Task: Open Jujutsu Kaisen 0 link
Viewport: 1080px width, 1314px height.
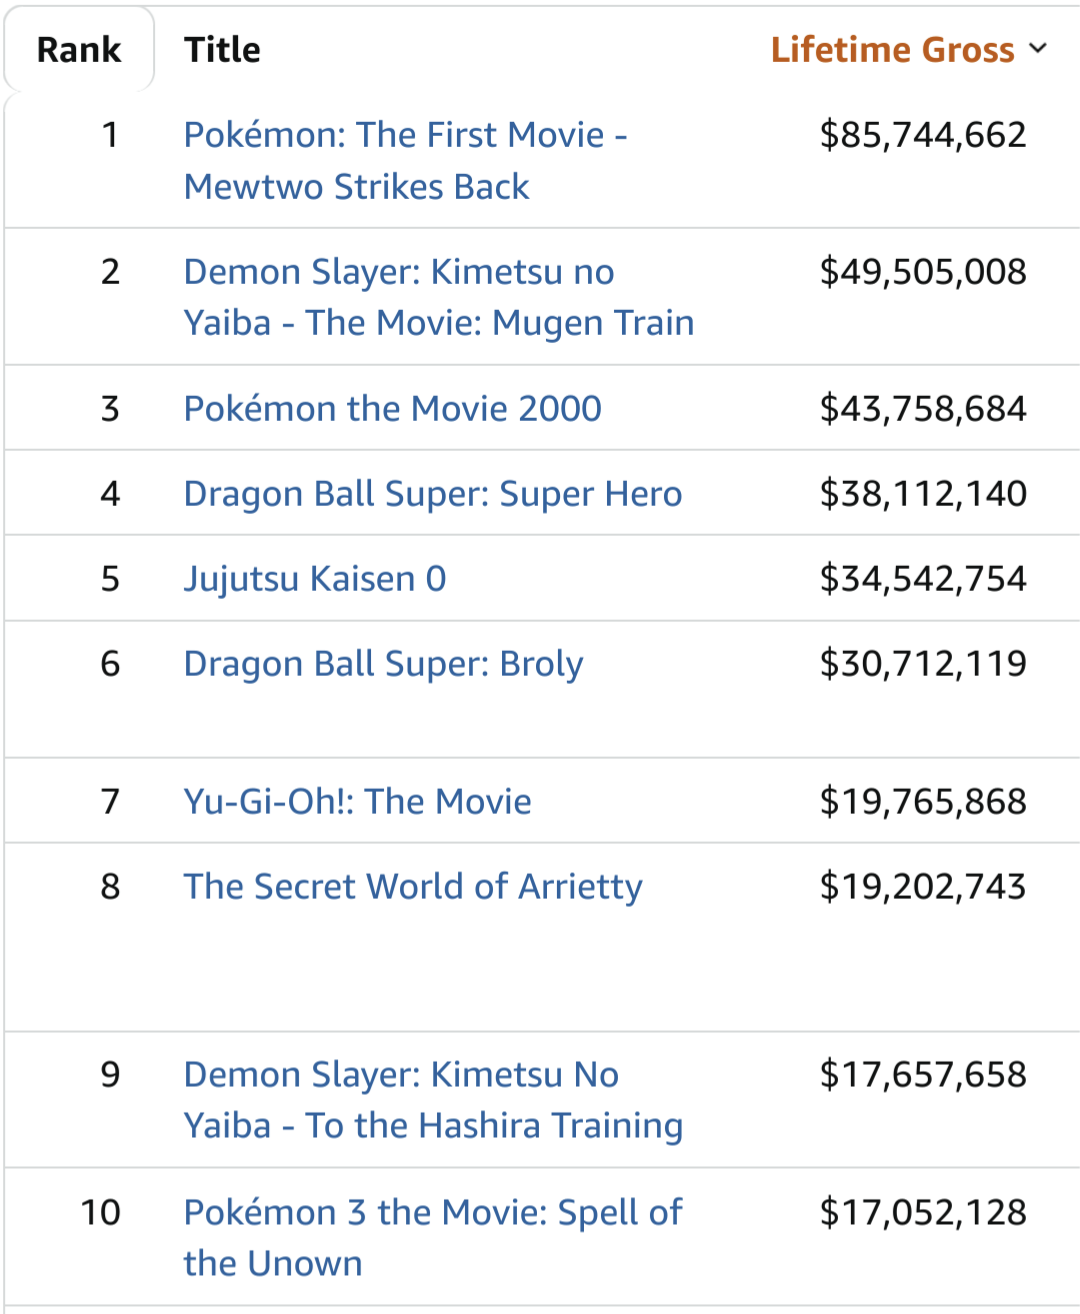Action: tap(315, 579)
